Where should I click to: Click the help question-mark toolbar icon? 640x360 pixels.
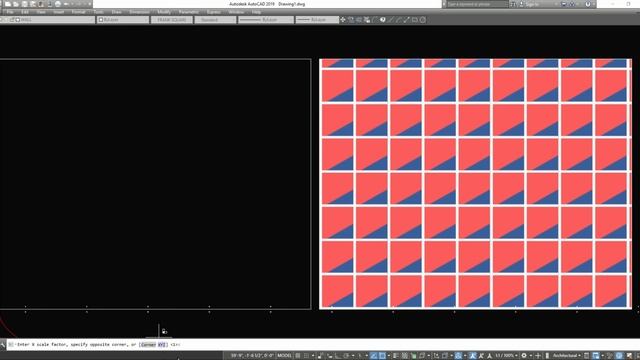tap(382, 20)
